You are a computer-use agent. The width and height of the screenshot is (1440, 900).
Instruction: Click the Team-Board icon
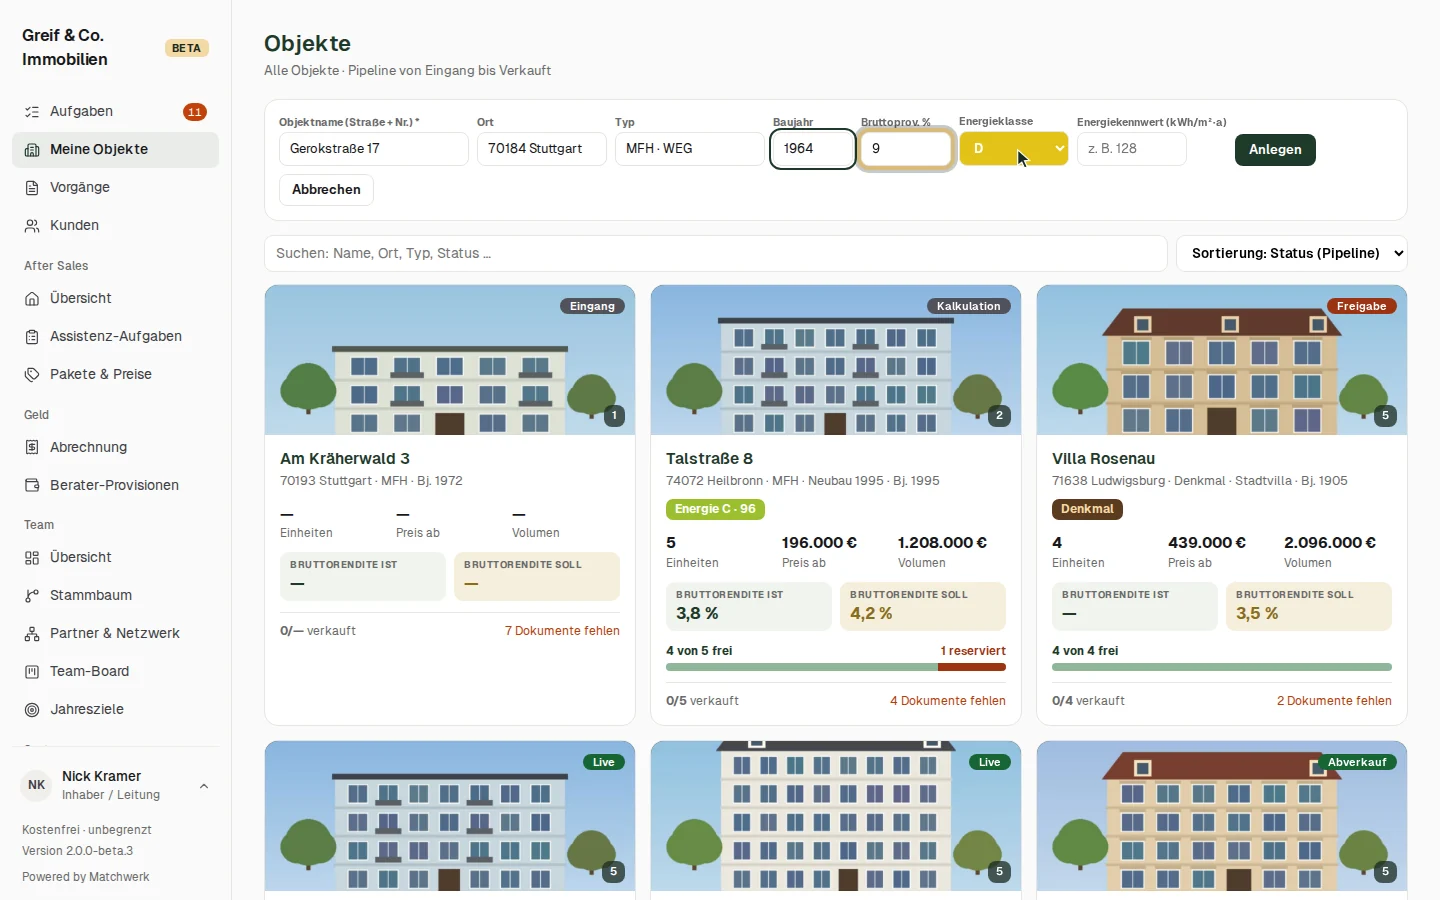(32, 672)
